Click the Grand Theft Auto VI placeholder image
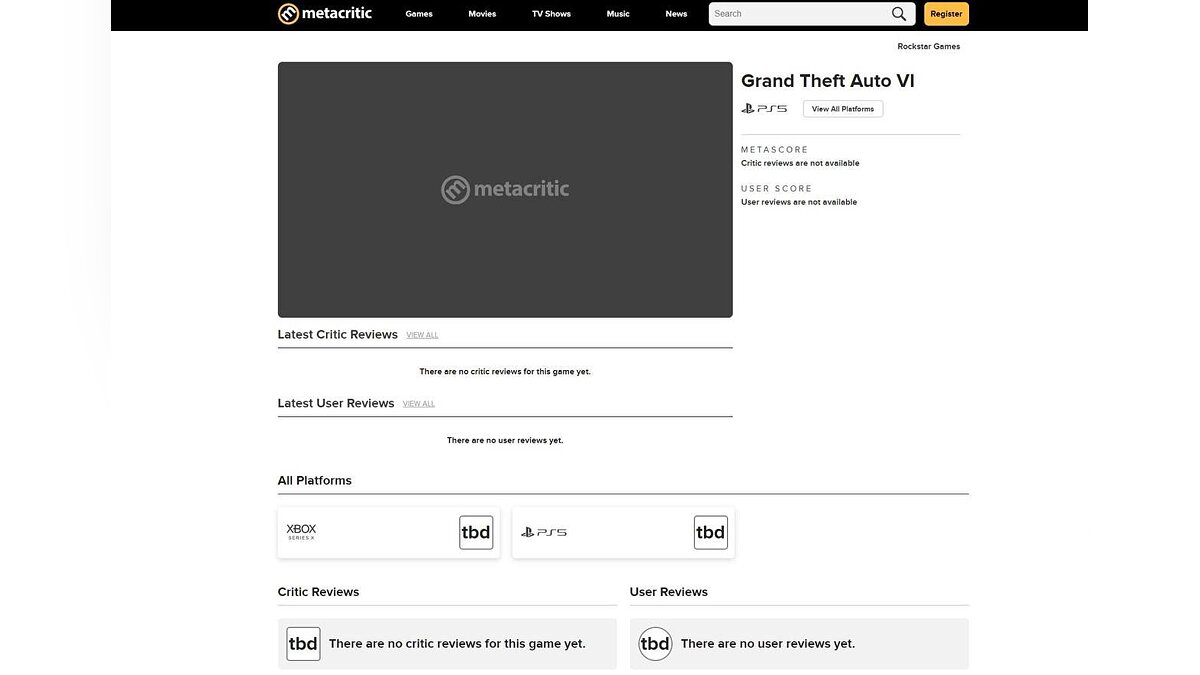Image resolution: width=1200 pixels, height=675 pixels. click(505, 190)
